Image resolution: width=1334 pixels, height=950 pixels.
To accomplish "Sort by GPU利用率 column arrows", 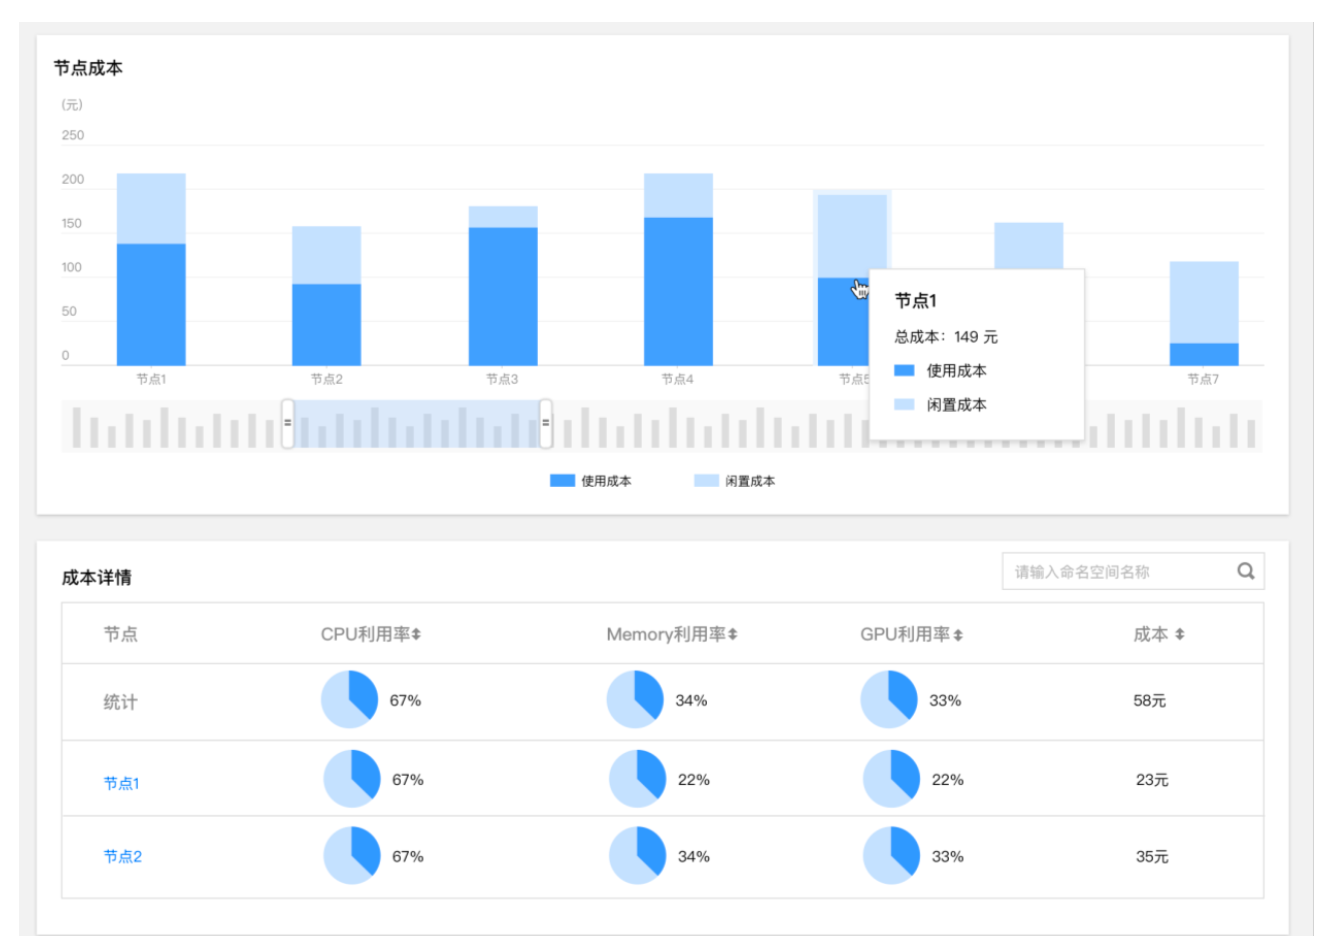I will (958, 635).
